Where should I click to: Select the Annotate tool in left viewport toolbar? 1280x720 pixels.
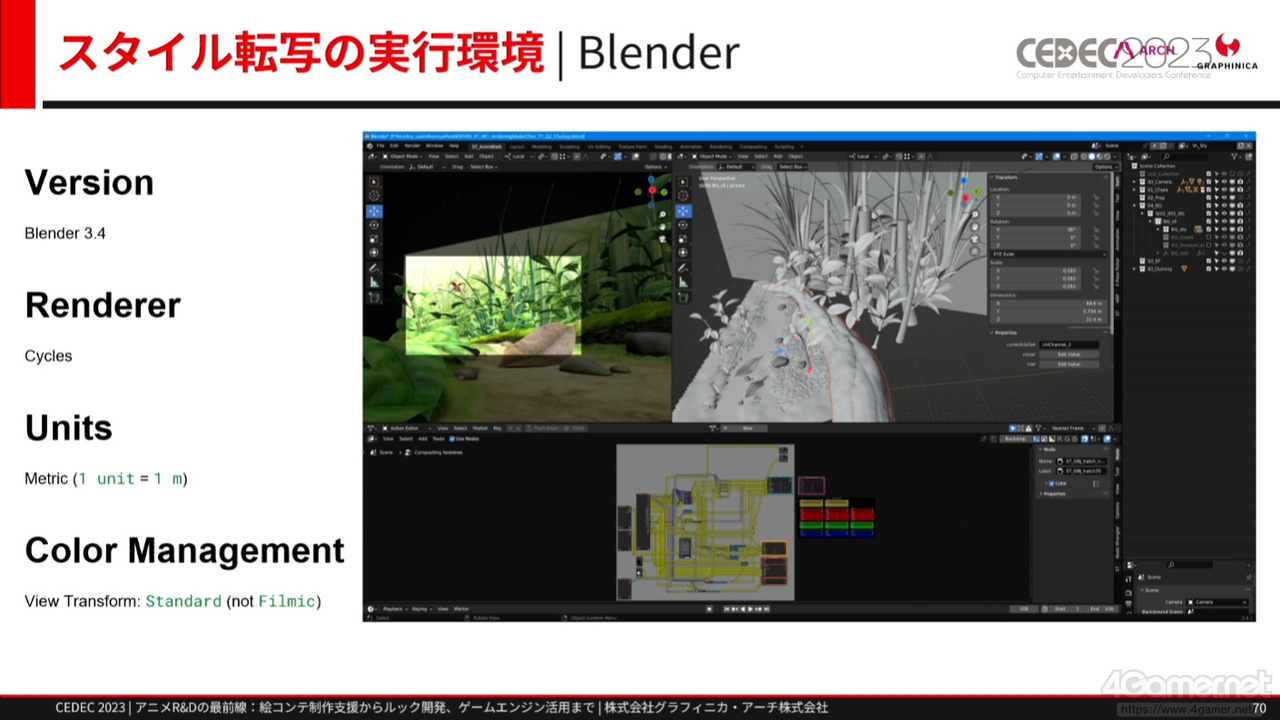374,268
